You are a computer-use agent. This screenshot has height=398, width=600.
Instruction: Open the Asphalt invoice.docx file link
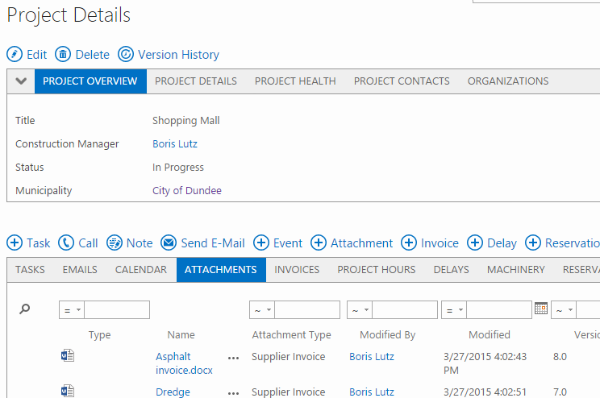[x=184, y=363]
